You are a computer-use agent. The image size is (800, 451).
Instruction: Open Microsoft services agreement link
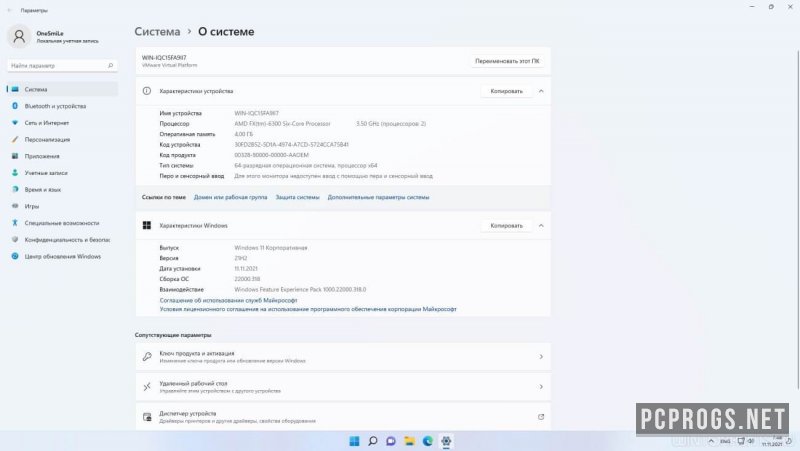tap(228, 300)
